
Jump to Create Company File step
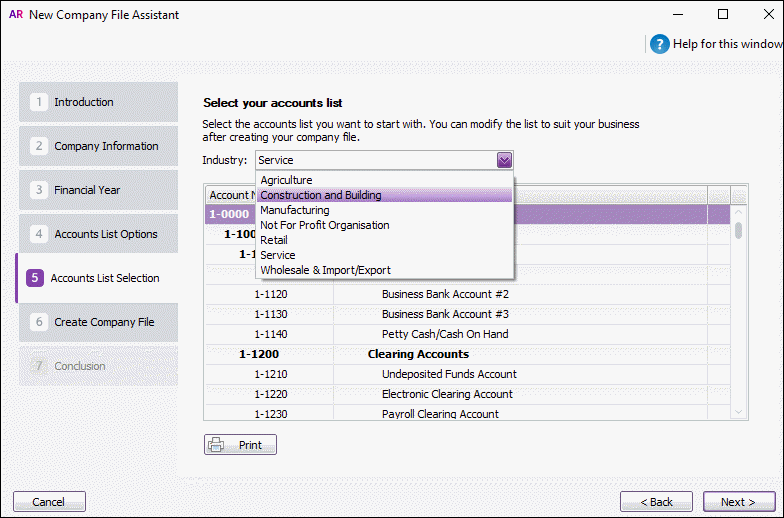(x=97, y=322)
